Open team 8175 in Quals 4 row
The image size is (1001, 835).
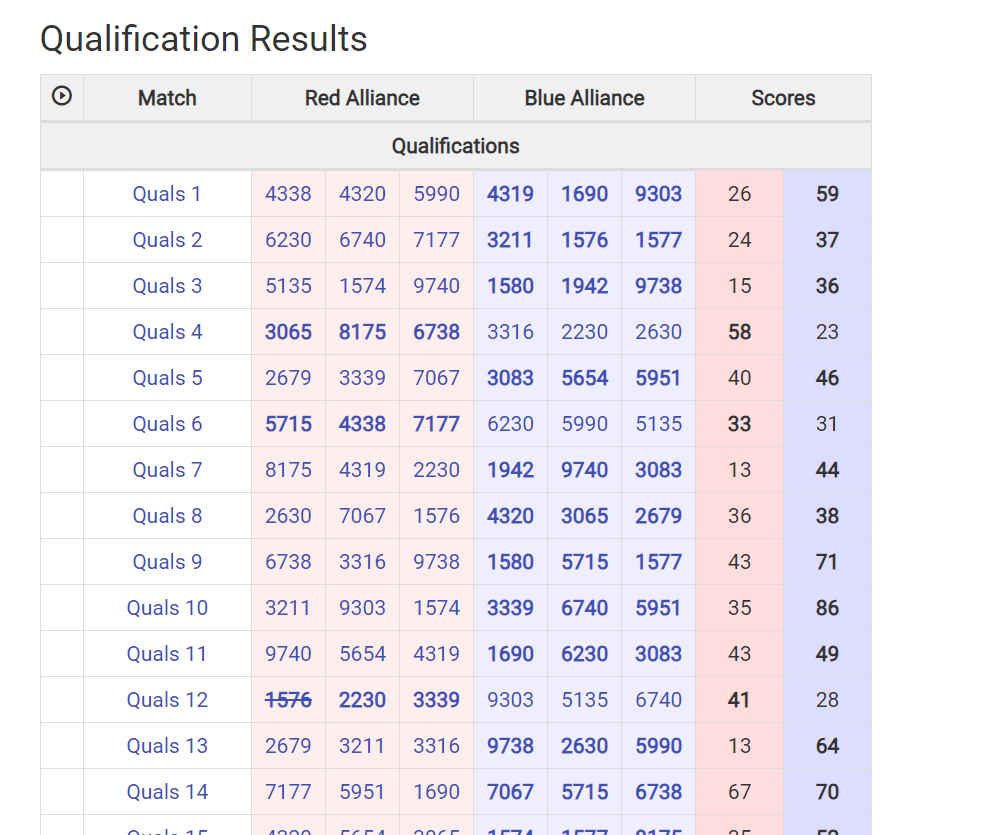pos(363,332)
